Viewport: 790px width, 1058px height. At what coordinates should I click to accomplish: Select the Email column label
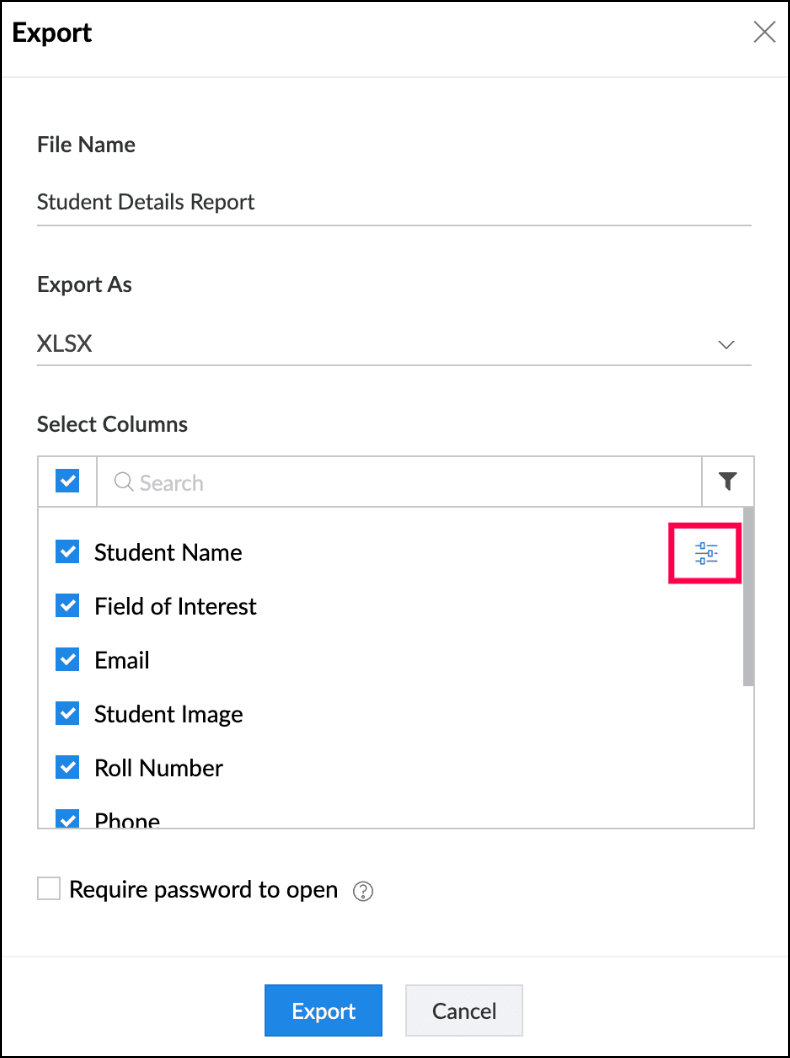pos(122,660)
